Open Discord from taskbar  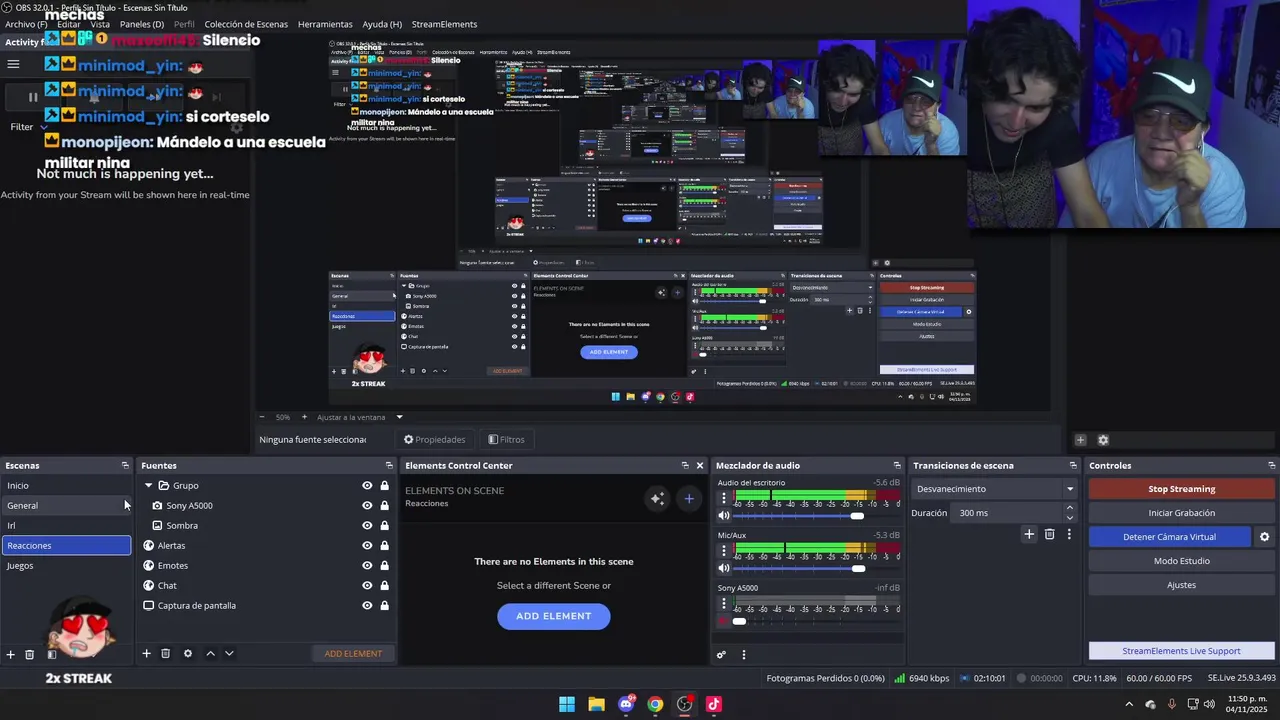pos(626,704)
